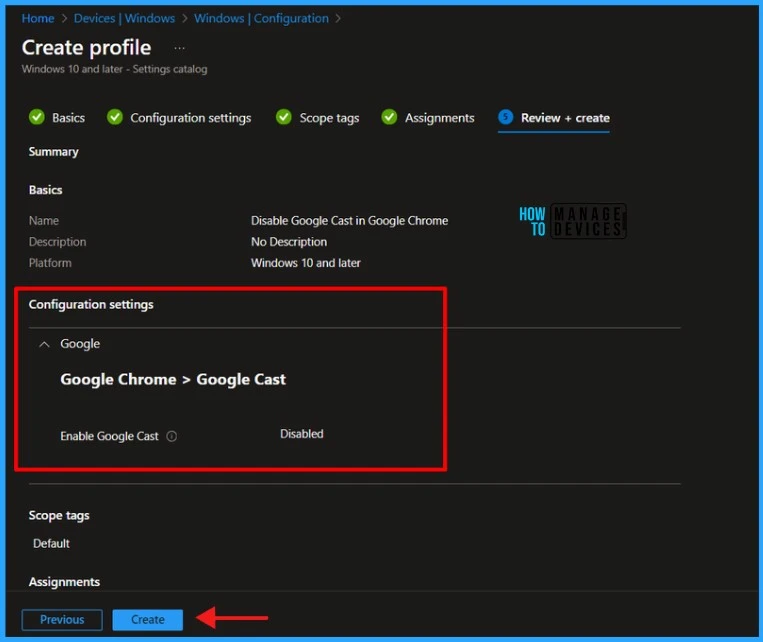Click 'Windows 10 and later - Settings catalog' subtitle

114,69
